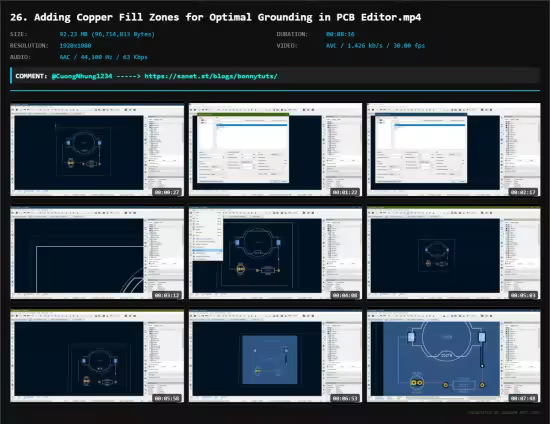Click the 00:08:16 duration value
Image resolution: width=550 pixels, height=424 pixels.
[340, 34]
